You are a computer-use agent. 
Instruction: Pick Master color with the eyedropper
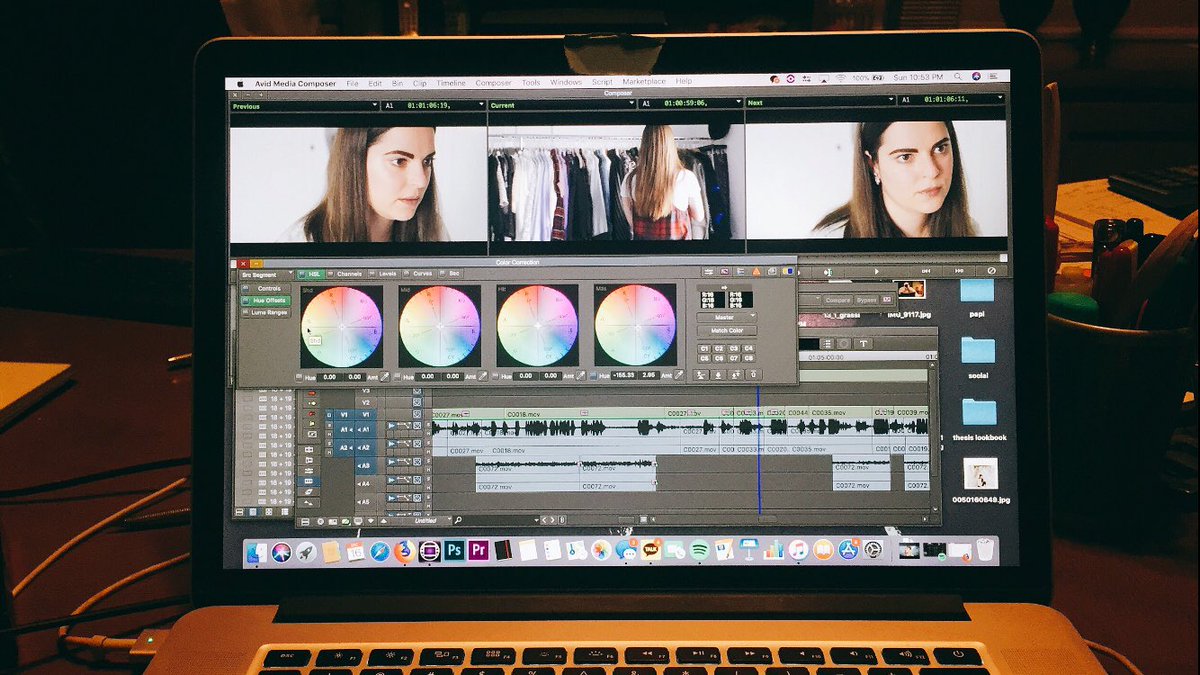tap(679, 376)
